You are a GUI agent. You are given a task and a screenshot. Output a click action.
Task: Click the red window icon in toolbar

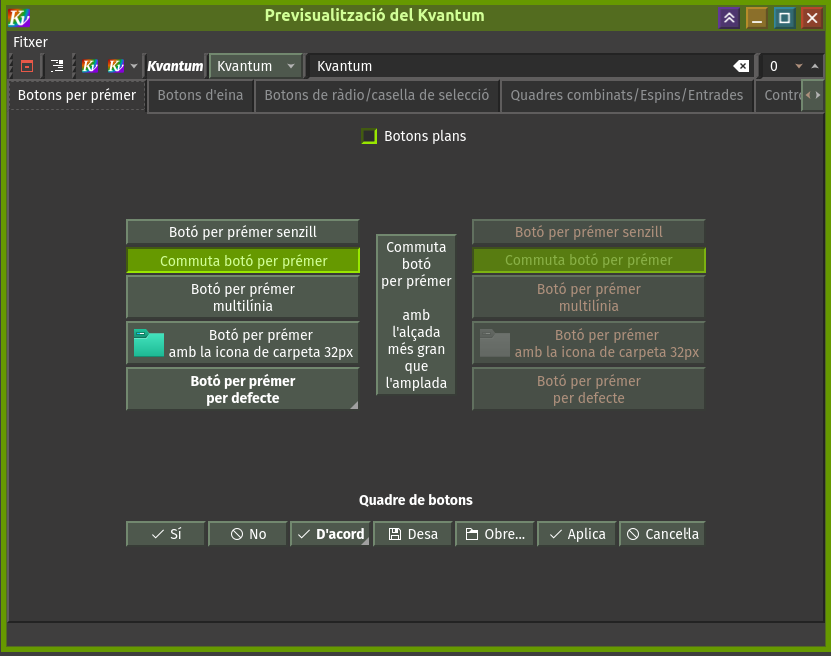pos(26,66)
